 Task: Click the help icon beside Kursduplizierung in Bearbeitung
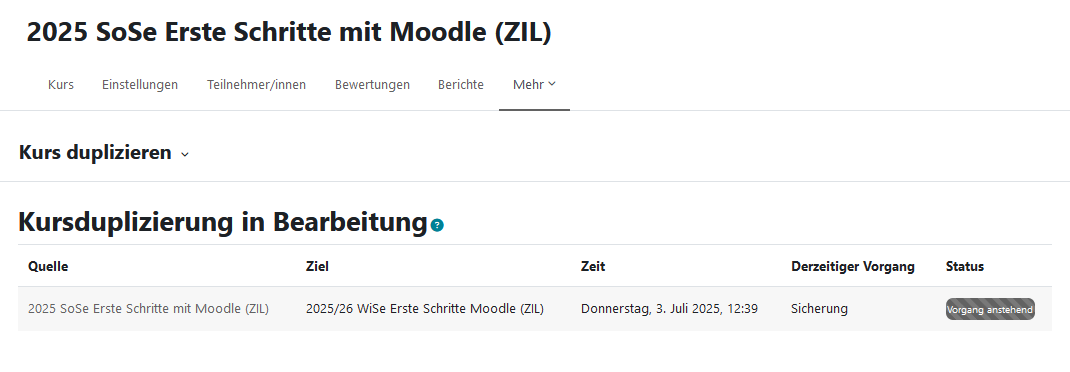tap(437, 225)
